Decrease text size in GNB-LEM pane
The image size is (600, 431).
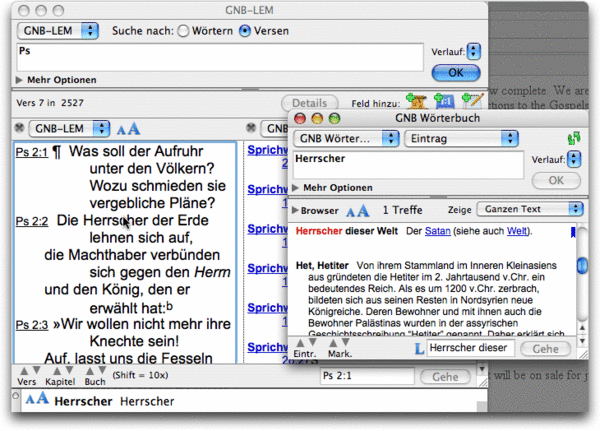(x=121, y=130)
